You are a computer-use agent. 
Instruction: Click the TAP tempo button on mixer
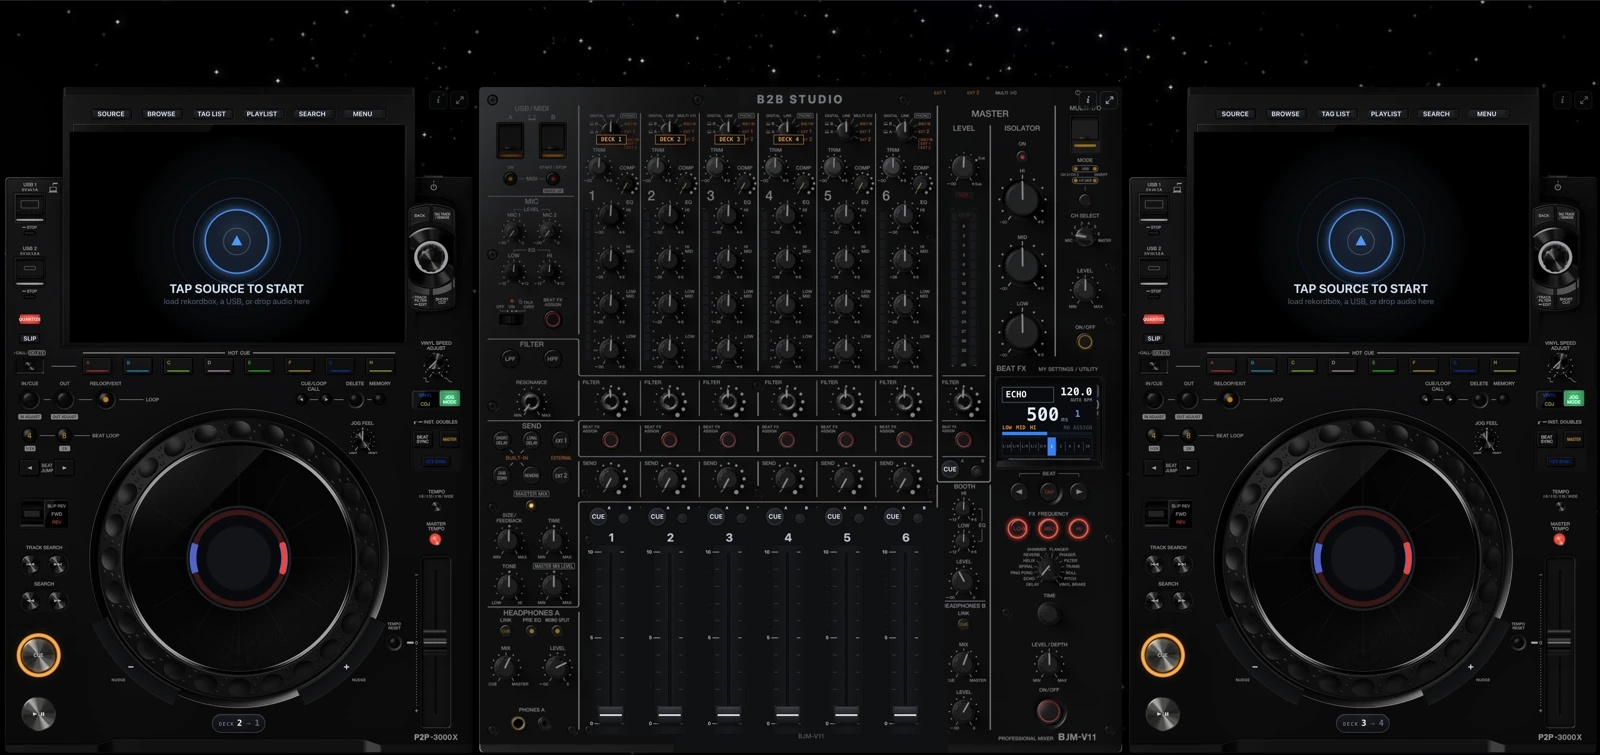(x=1049, y=492)
